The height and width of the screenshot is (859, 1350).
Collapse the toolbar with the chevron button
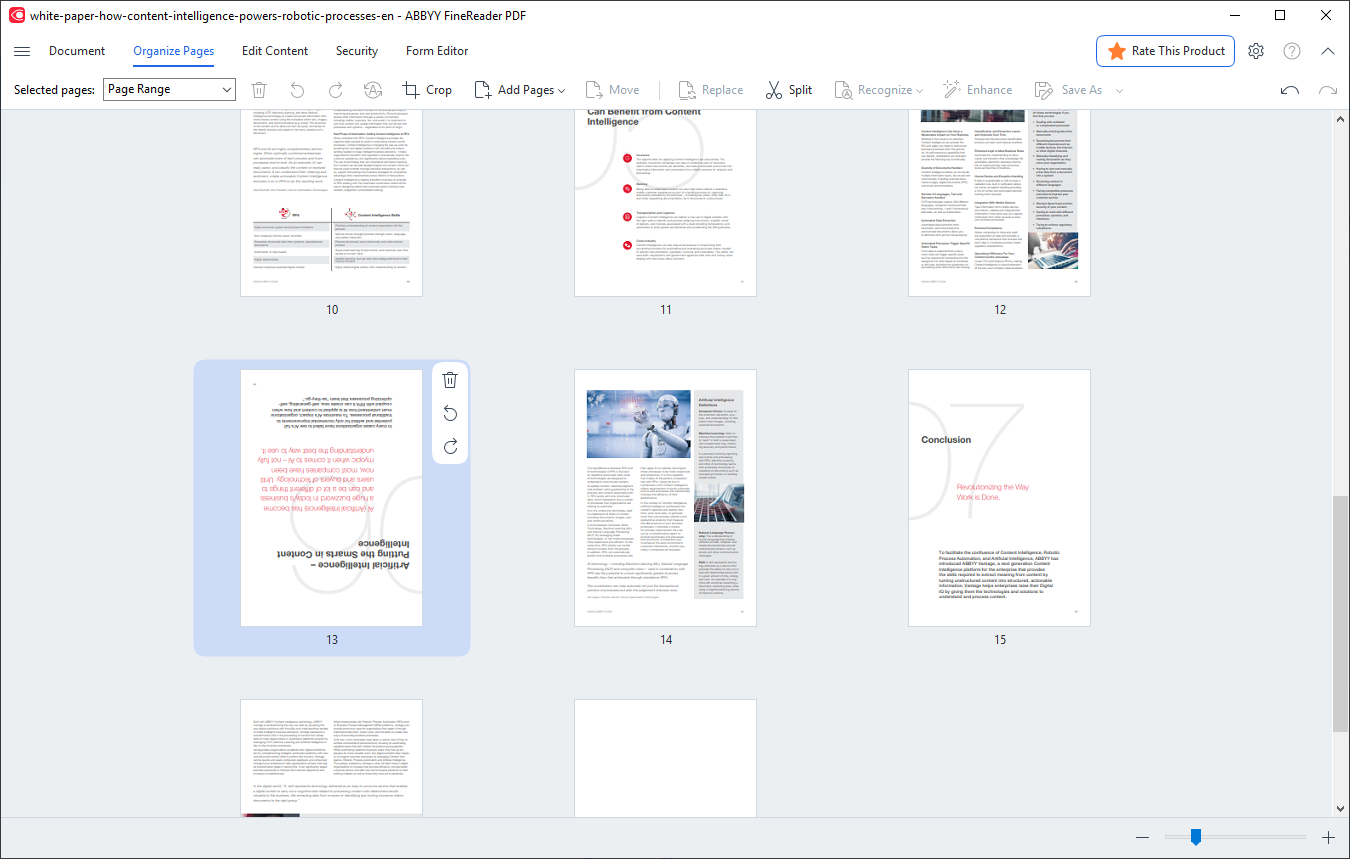click(1327, 51)
